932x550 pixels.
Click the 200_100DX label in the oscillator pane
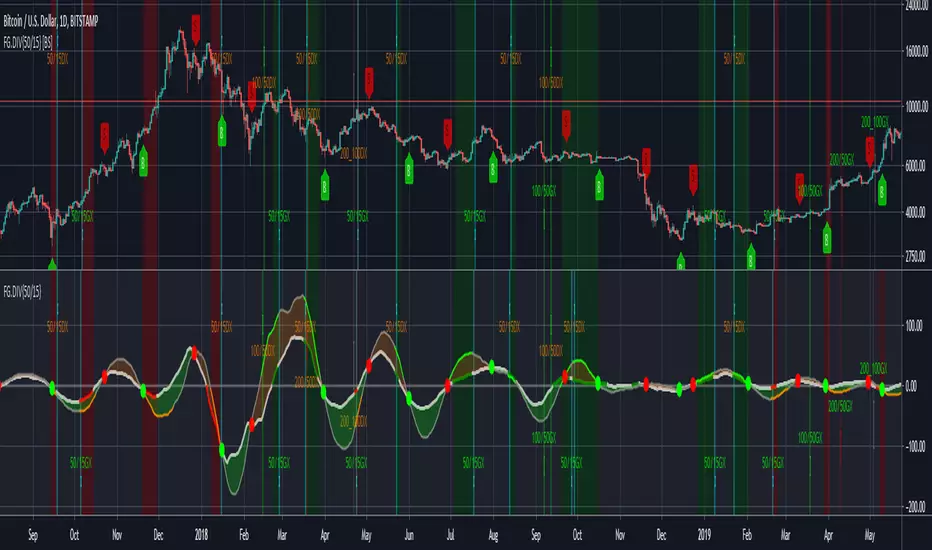tap(354, 422)
